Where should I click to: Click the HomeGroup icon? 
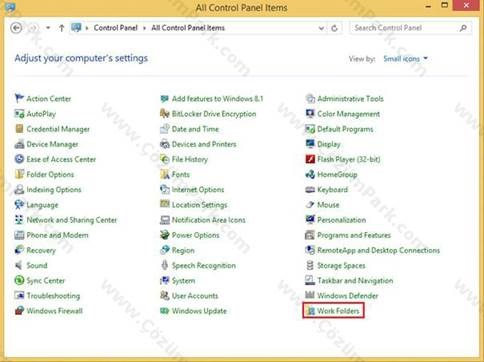coord(310,174)
